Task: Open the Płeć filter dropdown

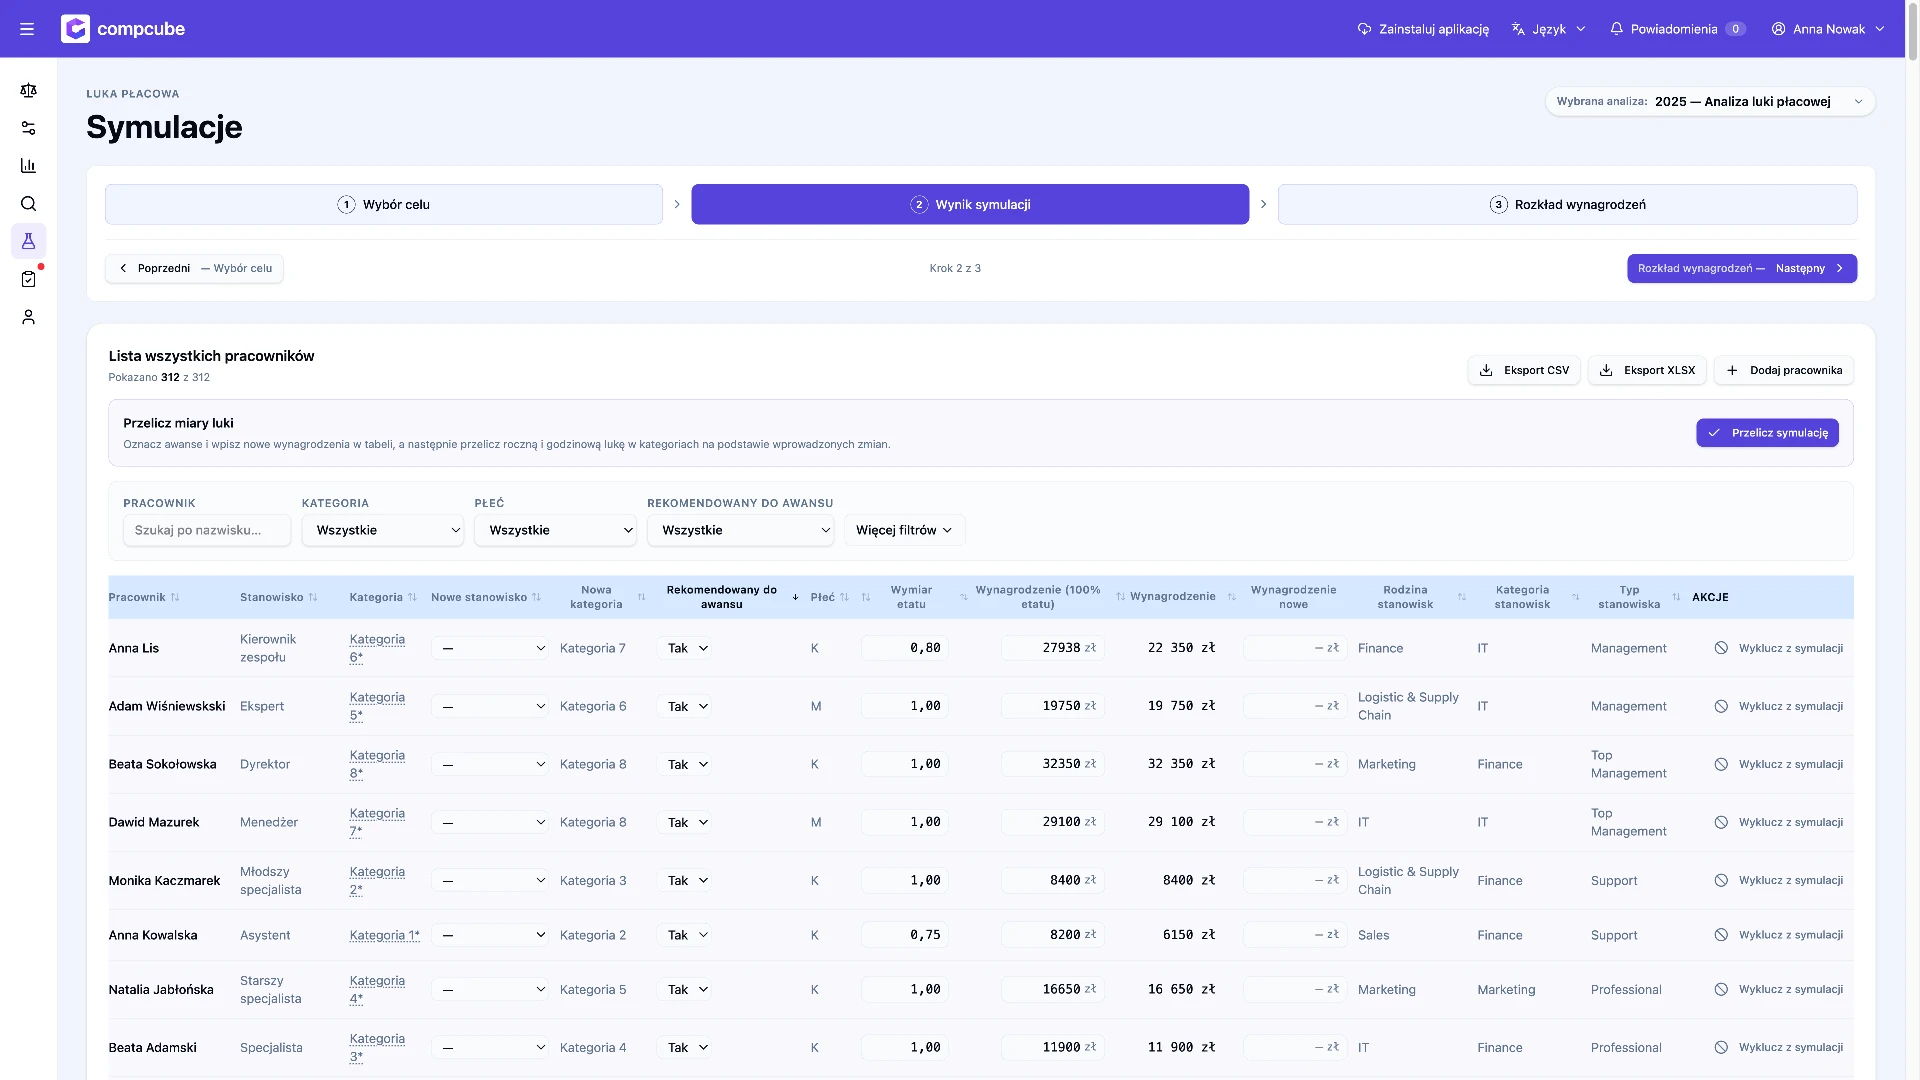Action: click(x=556, y=530)
